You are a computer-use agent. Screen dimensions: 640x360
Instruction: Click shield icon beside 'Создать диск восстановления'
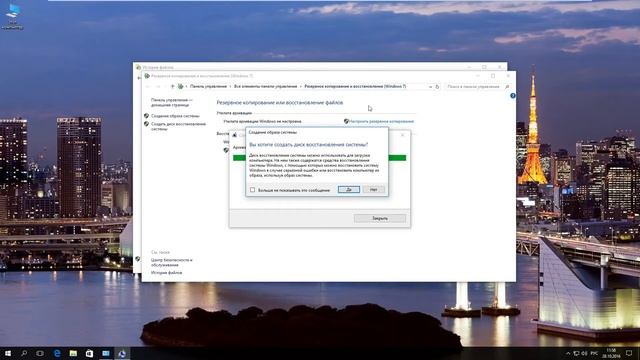tap(147, 124)
